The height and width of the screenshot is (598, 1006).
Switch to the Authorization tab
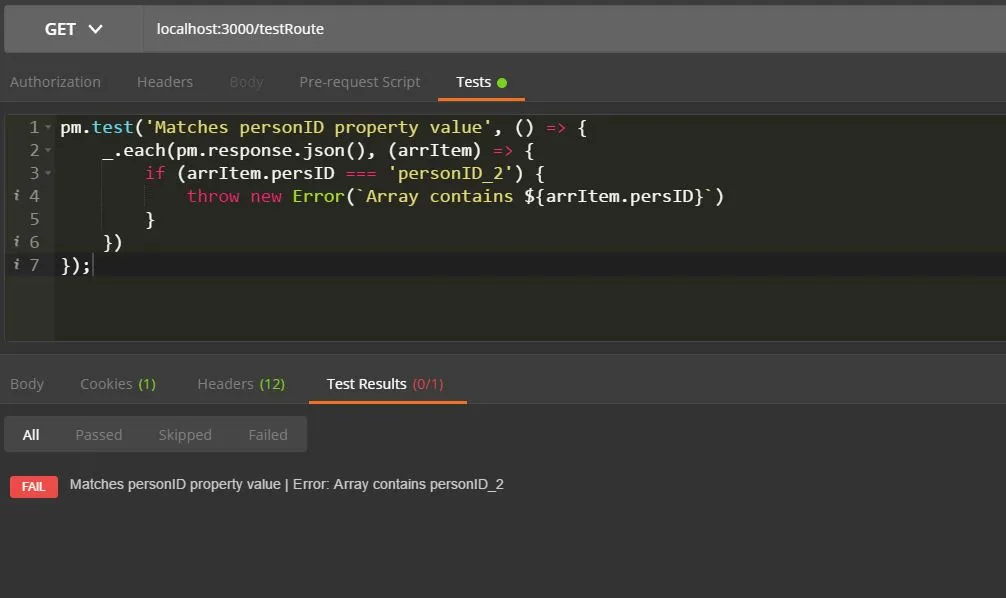point(55,82)
